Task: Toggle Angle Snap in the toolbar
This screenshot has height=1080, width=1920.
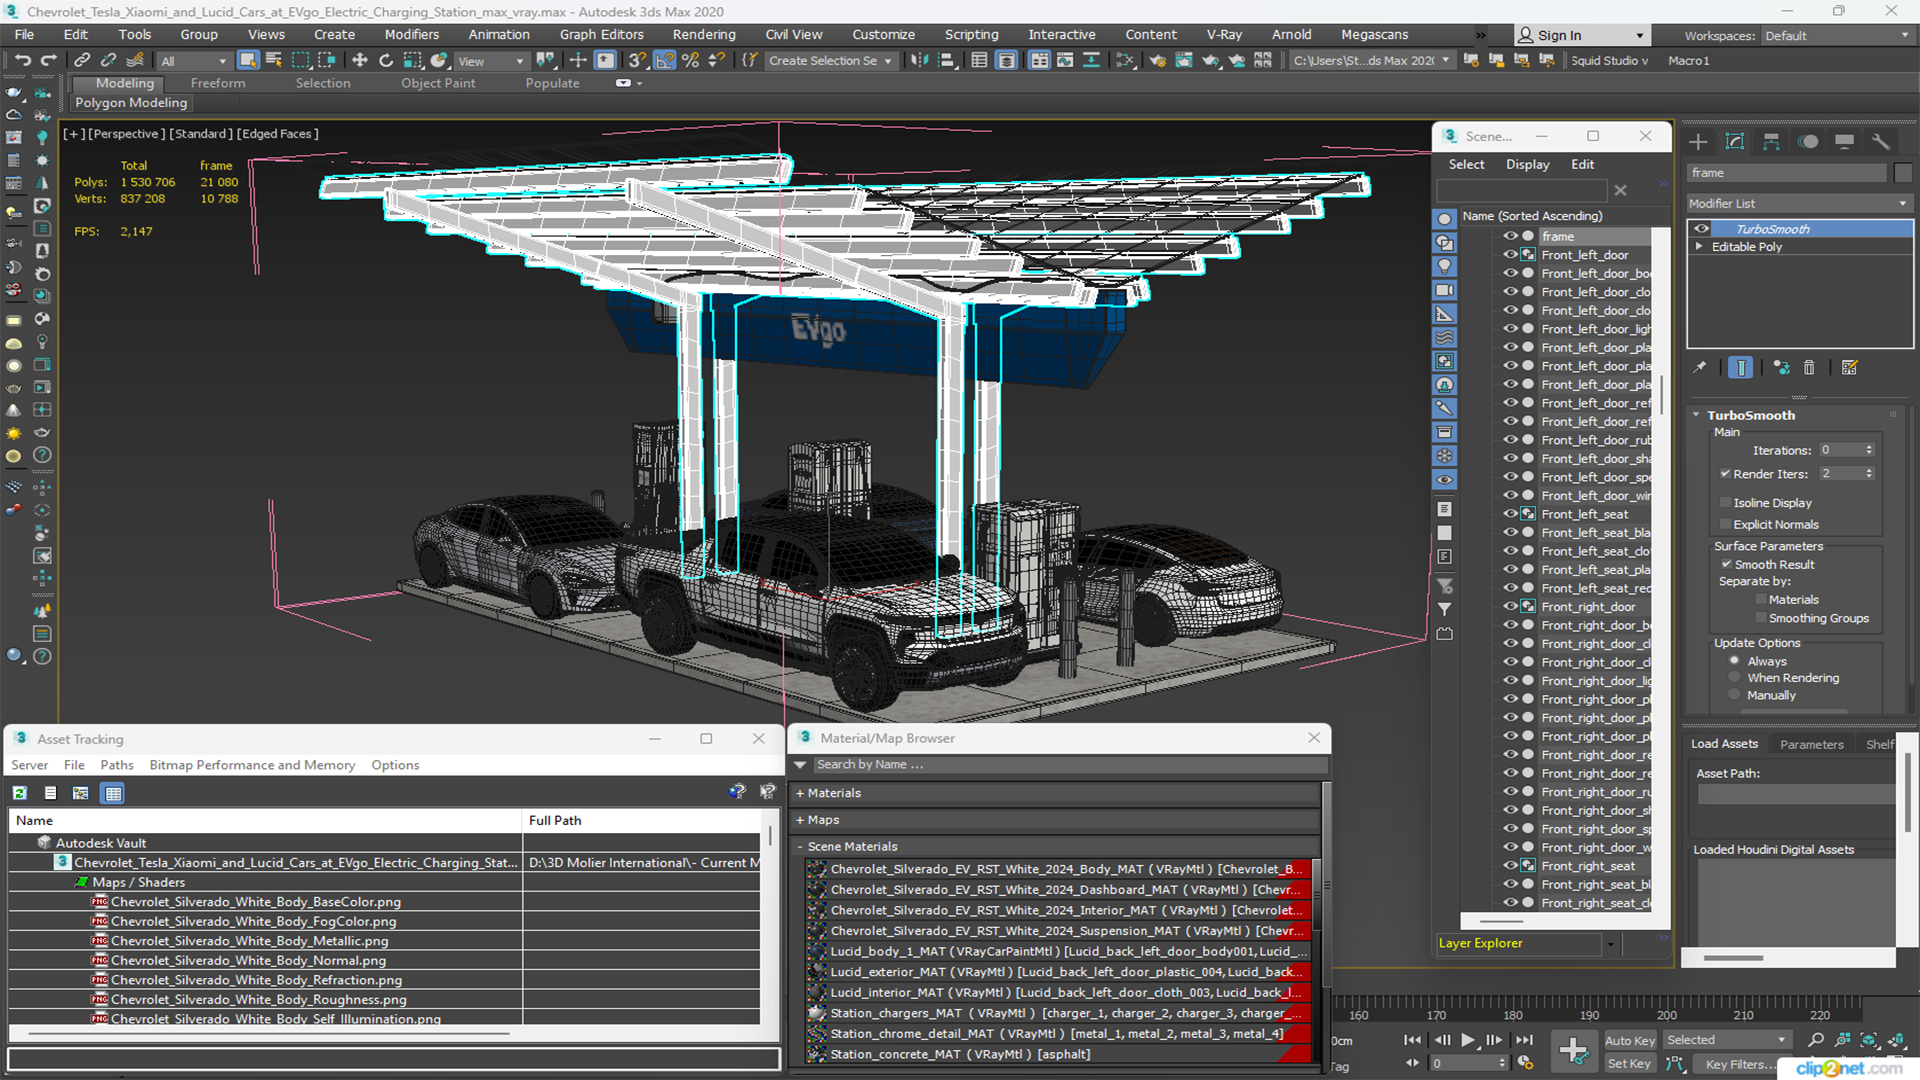Action: tap(664, 61)
